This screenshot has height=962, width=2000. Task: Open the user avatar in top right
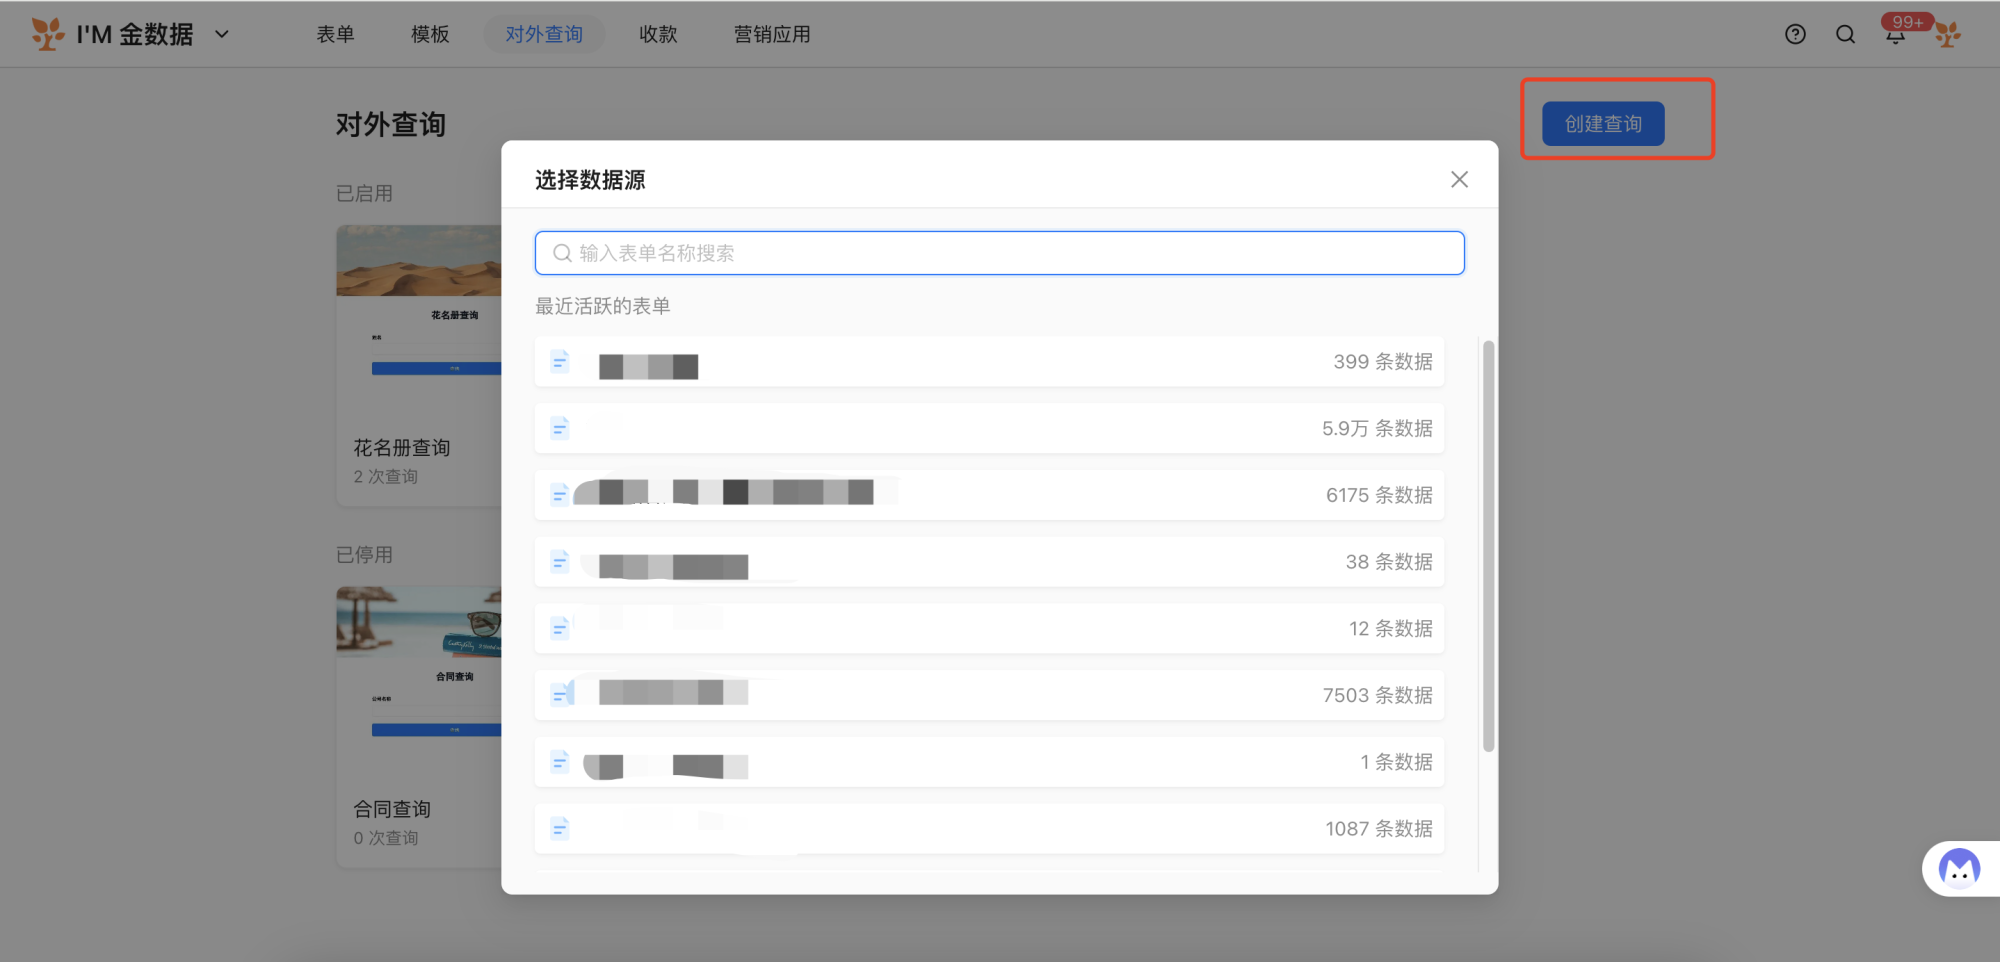[x=1947, y=34]
